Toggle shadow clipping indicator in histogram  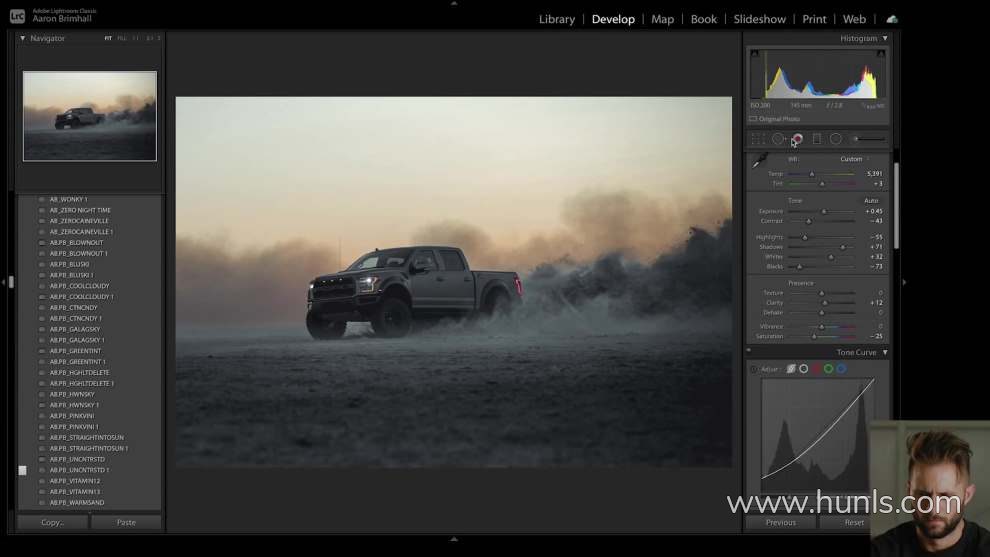click(754, 54)
